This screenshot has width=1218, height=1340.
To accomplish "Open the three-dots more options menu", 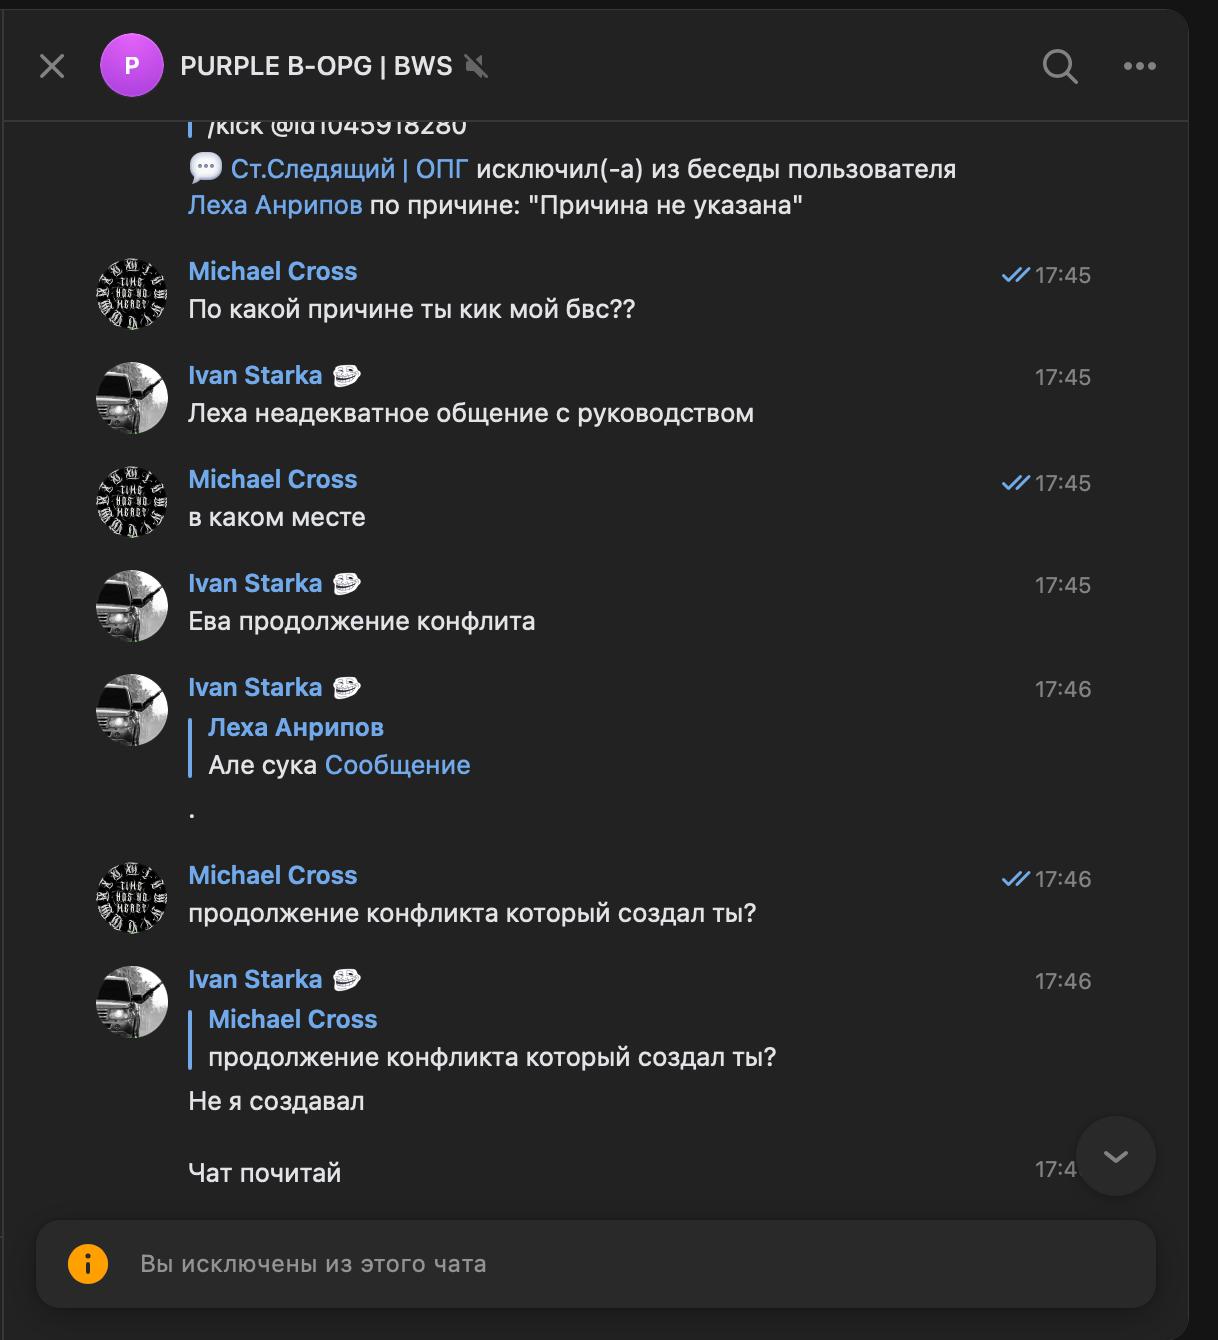I will [1139, 66].
